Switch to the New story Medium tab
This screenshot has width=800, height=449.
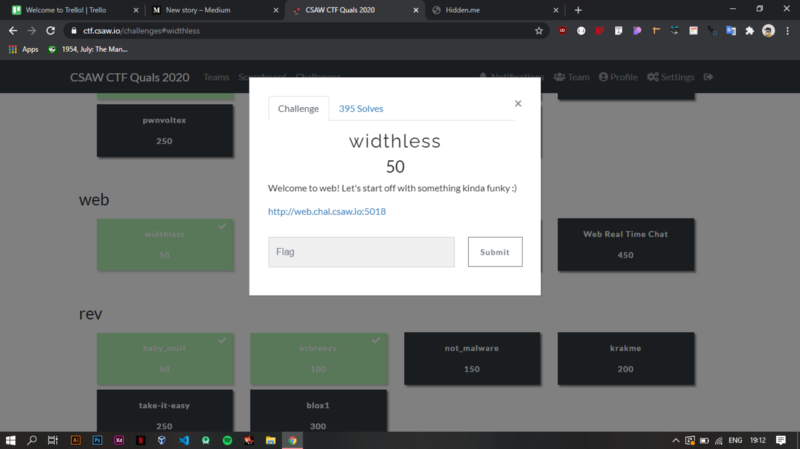tap(214, 10)
